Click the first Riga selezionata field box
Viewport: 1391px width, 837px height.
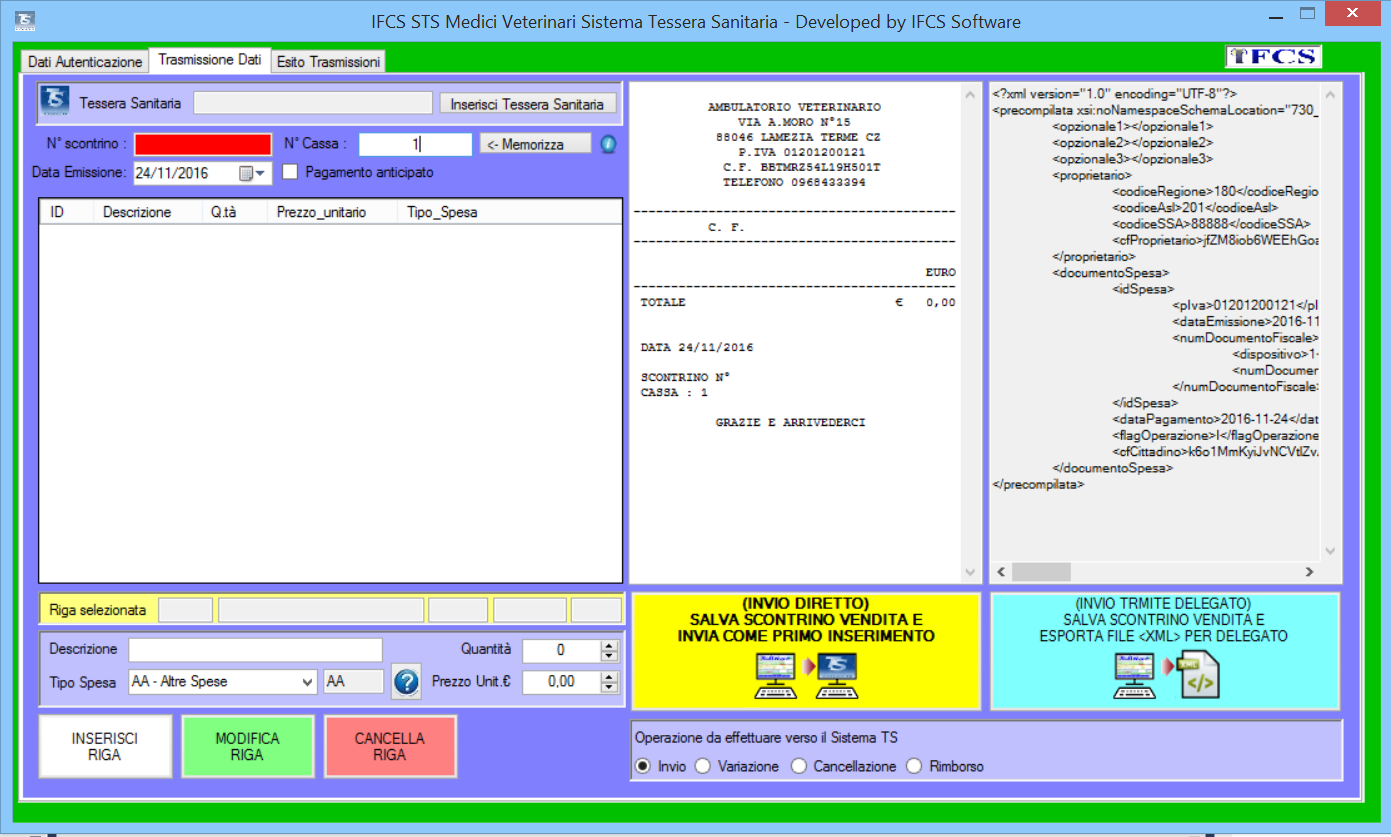point(186,610)
